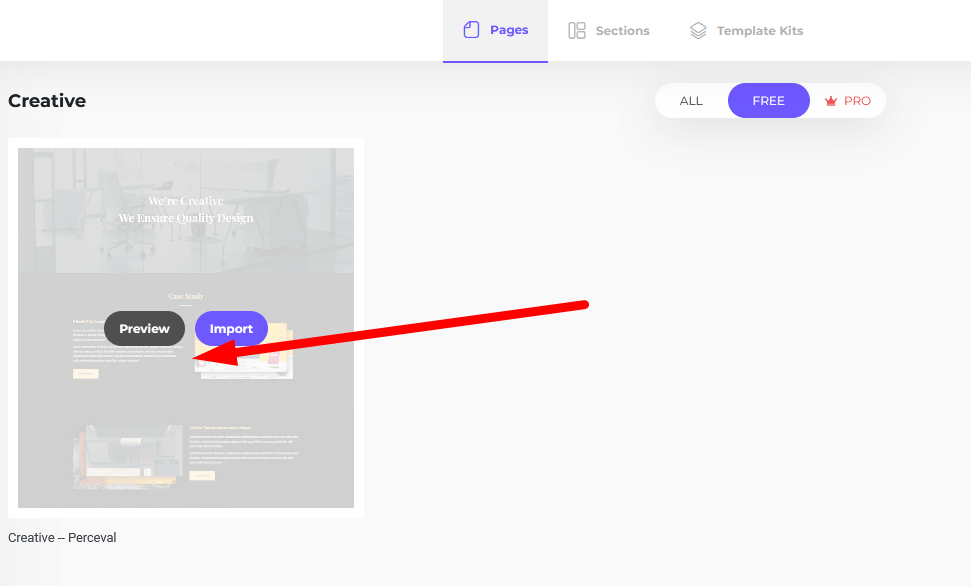The height and width of the screenshot is (586, 971).
Task: Click the Template Kits layers icon
Action: 698,30
